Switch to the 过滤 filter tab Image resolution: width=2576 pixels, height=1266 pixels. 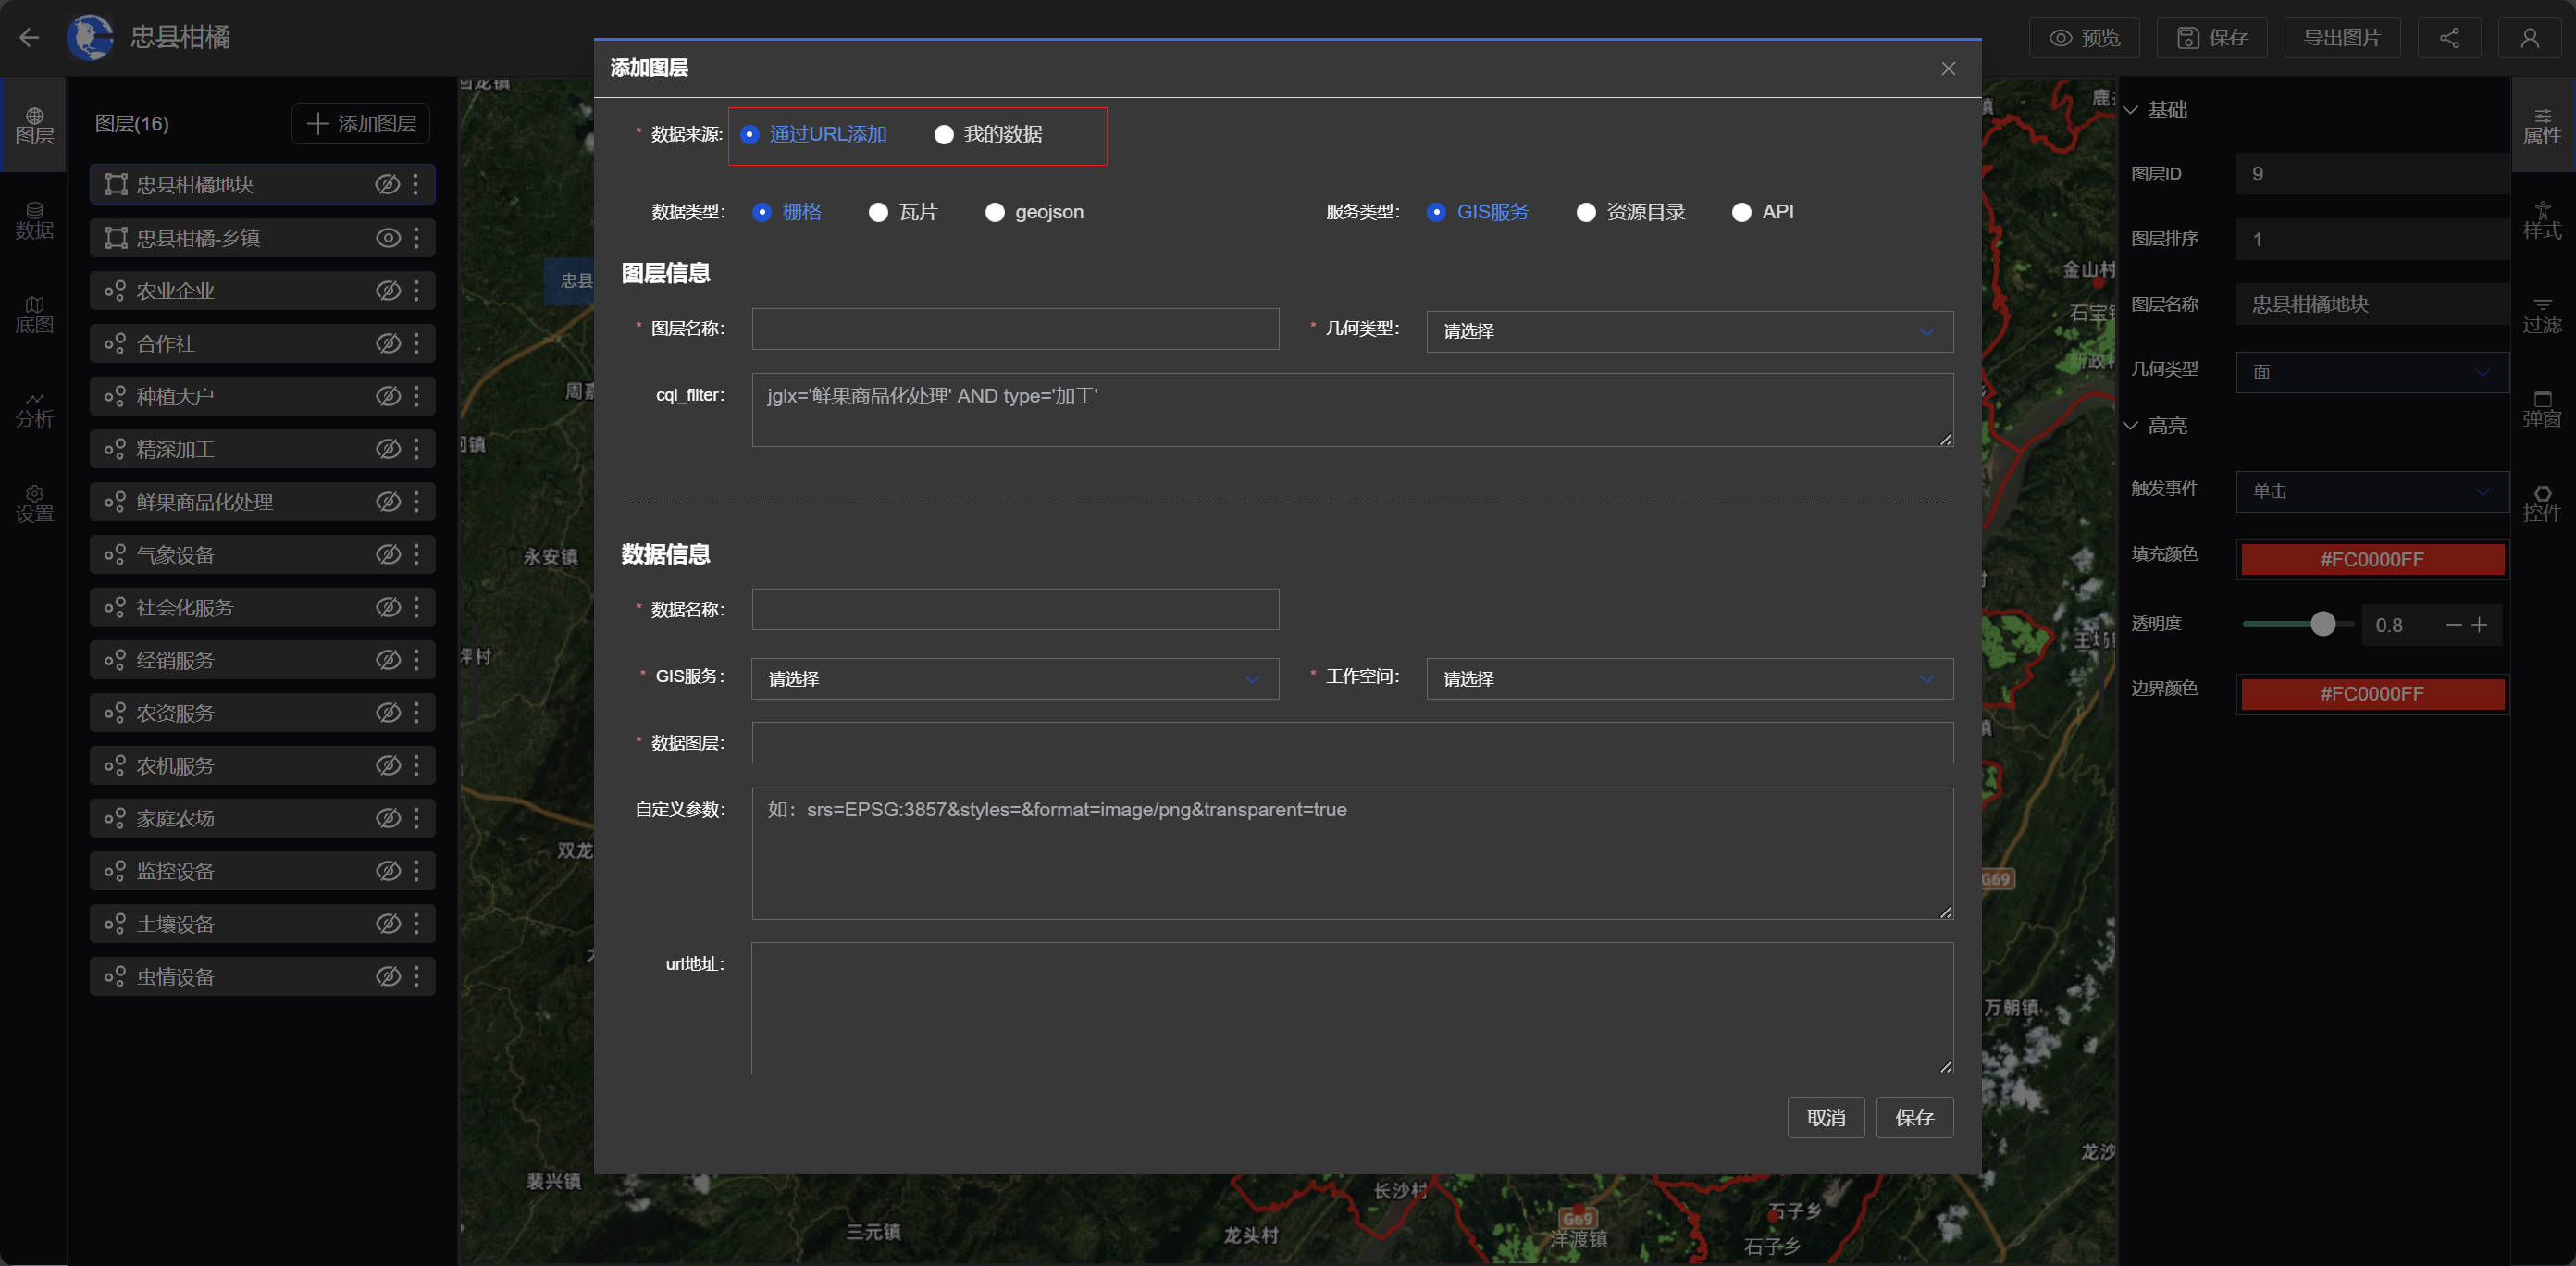tap(2541, 314)
